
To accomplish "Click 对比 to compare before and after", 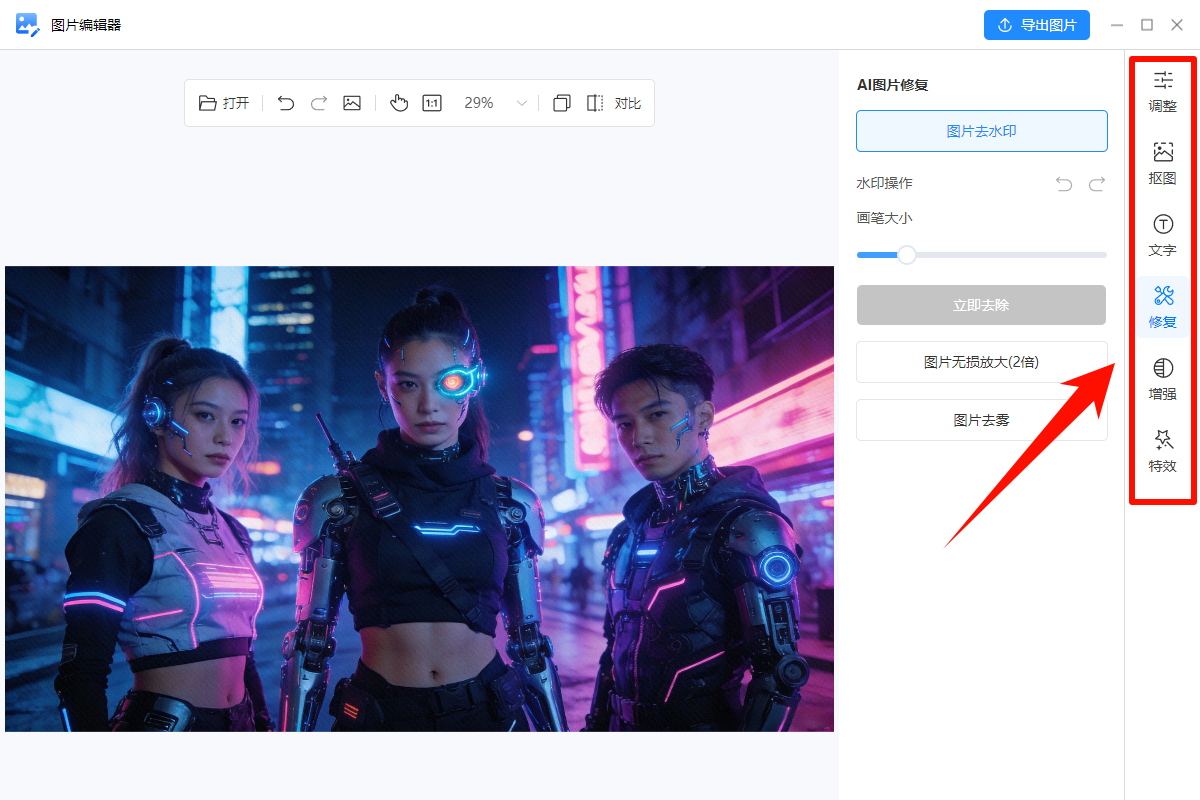I will pos(628,102).
